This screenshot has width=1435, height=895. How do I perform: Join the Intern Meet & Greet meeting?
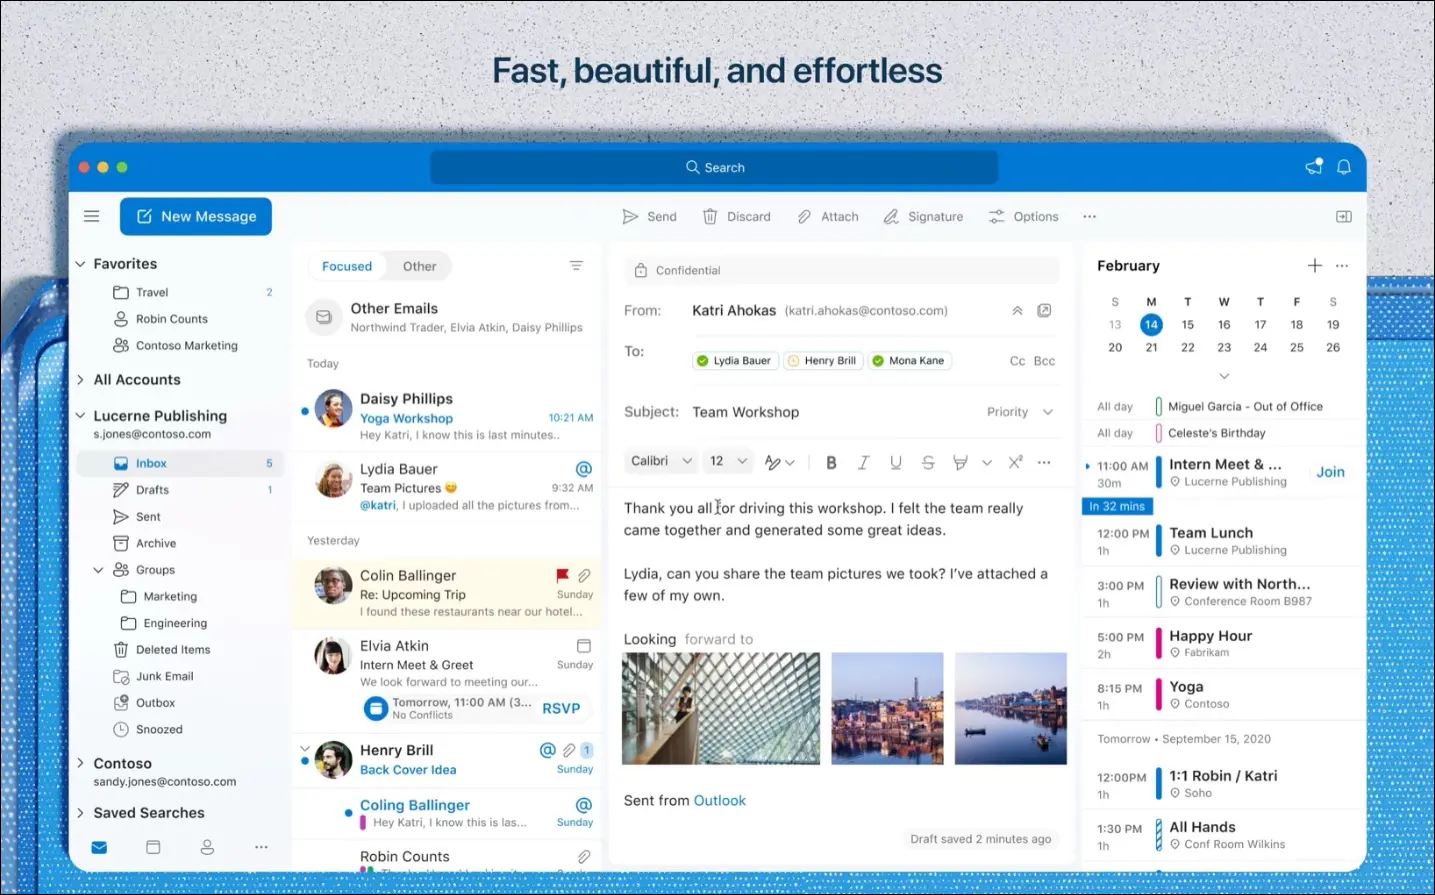click(1330, 472)
